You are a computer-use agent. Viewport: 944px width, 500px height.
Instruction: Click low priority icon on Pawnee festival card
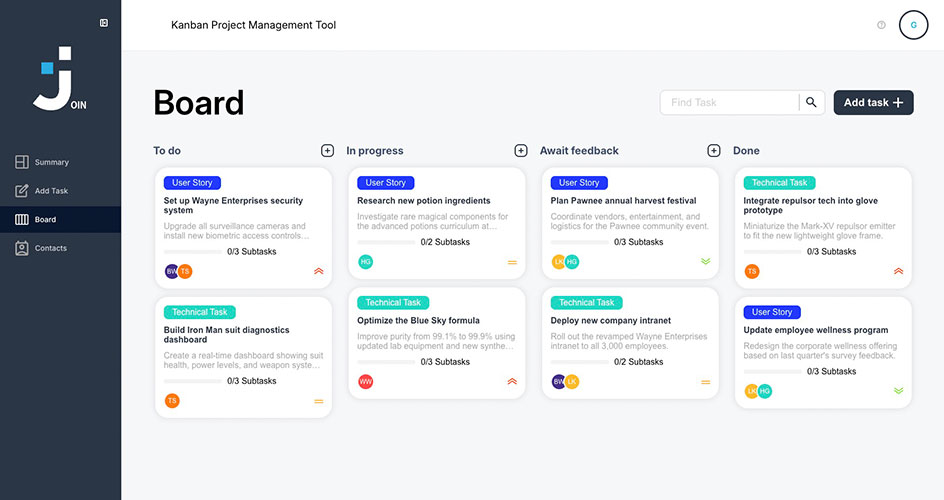click(706, 261)
